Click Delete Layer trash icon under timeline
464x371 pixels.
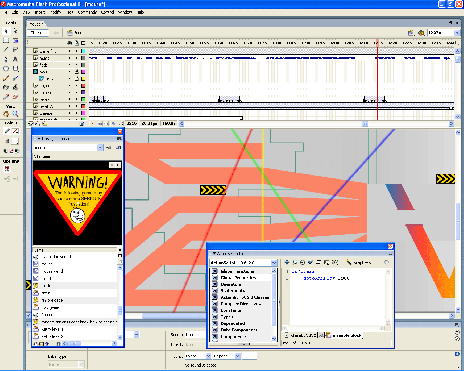click(x=82, y=124)
